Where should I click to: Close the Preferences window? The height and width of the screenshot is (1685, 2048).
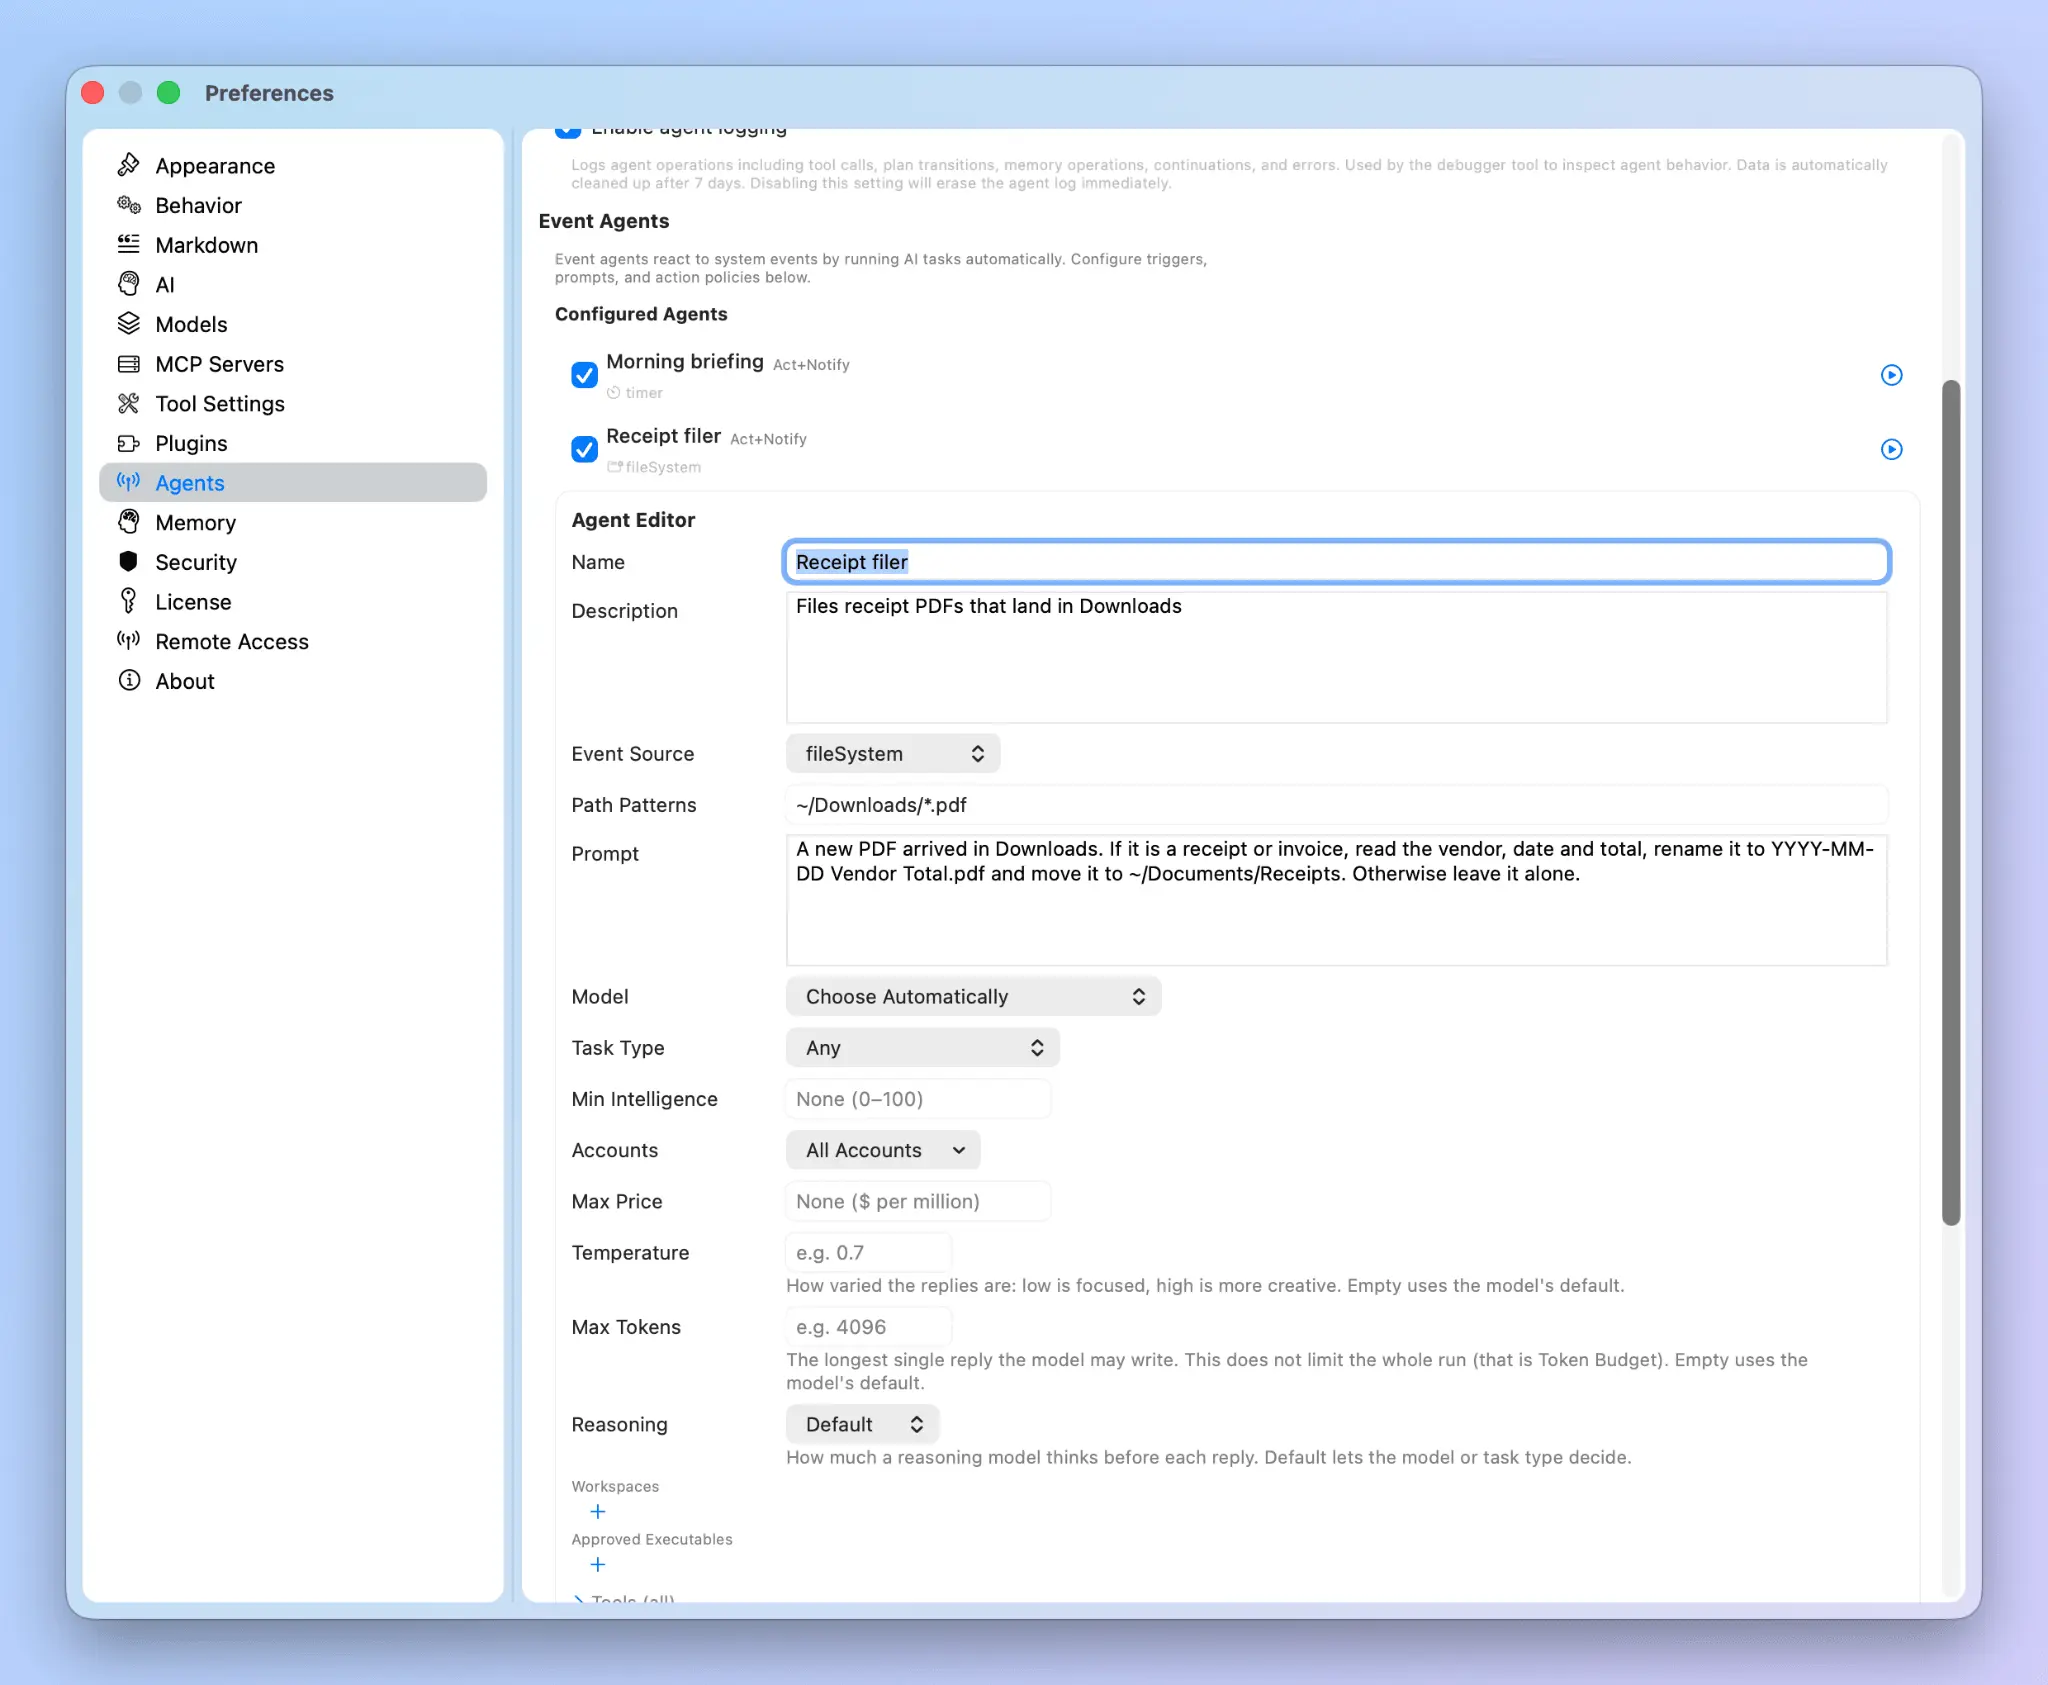tap(93, 93)
